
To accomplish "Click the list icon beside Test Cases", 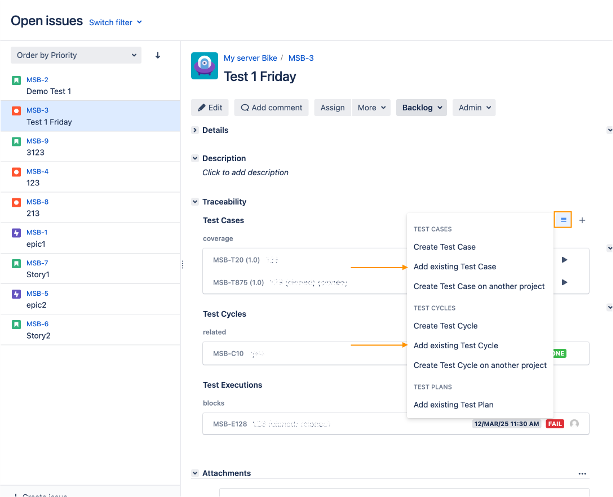I will coord(563,220).
